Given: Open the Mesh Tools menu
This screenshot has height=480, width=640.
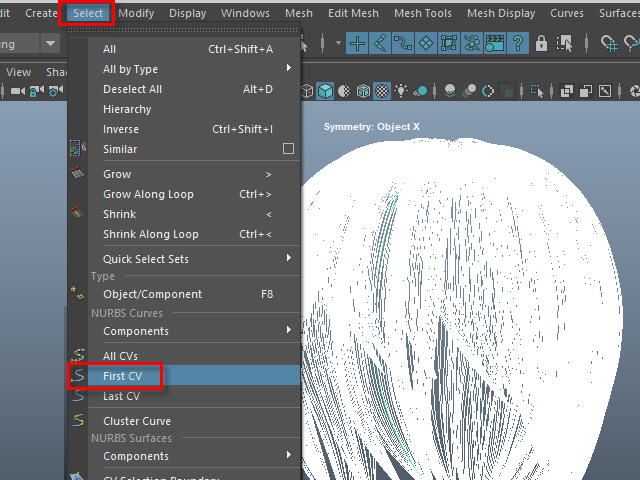Looking at the screenshot, I should coord(423,13).
